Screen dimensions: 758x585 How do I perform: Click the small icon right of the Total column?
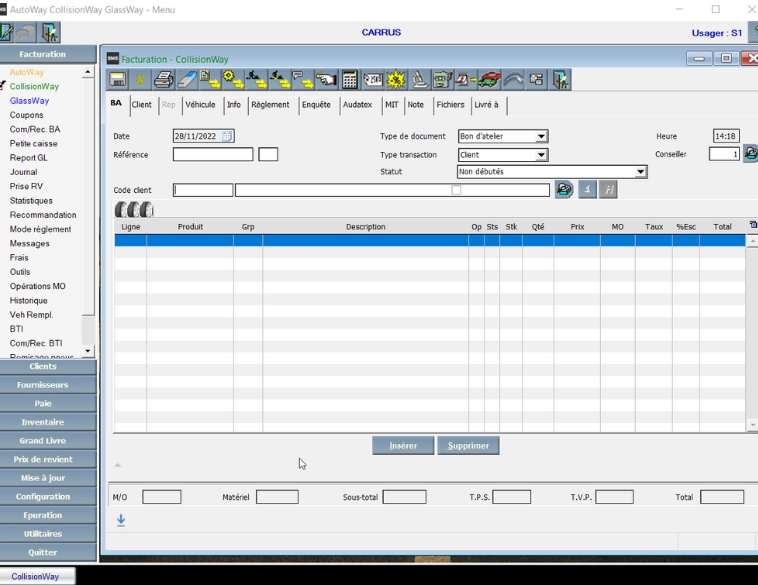(753, 225)
